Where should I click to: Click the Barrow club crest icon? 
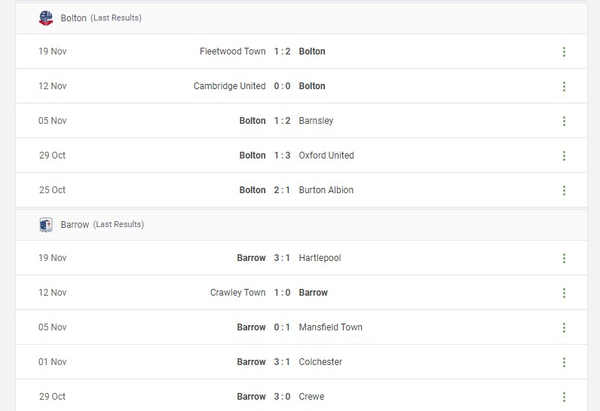coord(46,225)
